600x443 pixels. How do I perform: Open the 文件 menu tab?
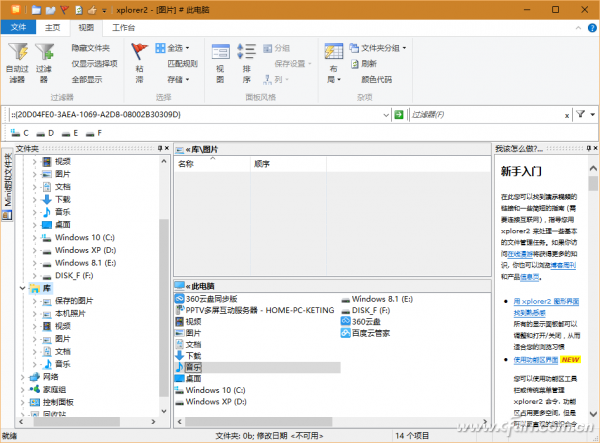click(18, 27)
